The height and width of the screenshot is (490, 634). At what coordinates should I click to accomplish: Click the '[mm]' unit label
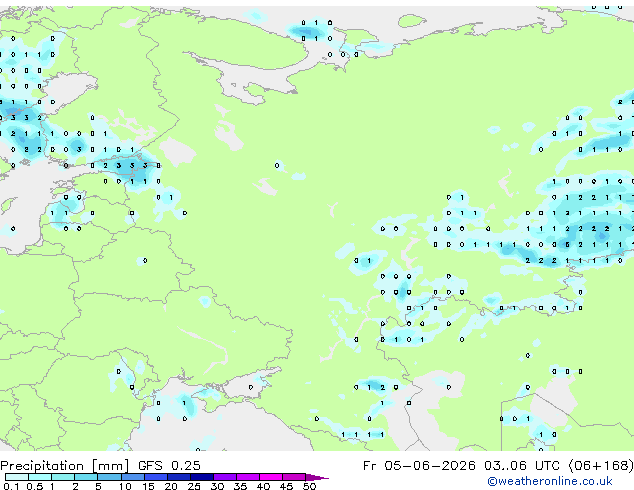pyautogui.click(x=110, y=466)
